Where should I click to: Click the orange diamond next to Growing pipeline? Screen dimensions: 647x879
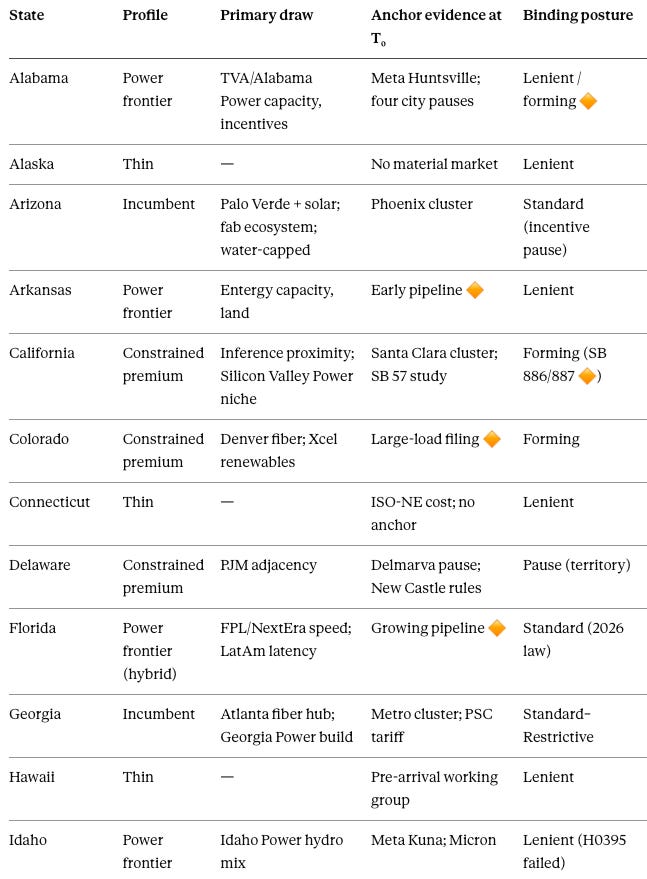(x=497, y=628)
